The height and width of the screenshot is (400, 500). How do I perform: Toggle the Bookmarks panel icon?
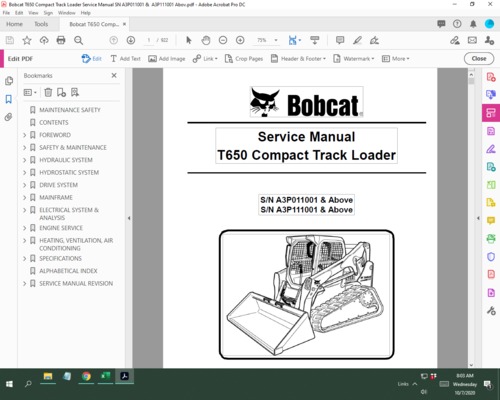tap(9, 99)
